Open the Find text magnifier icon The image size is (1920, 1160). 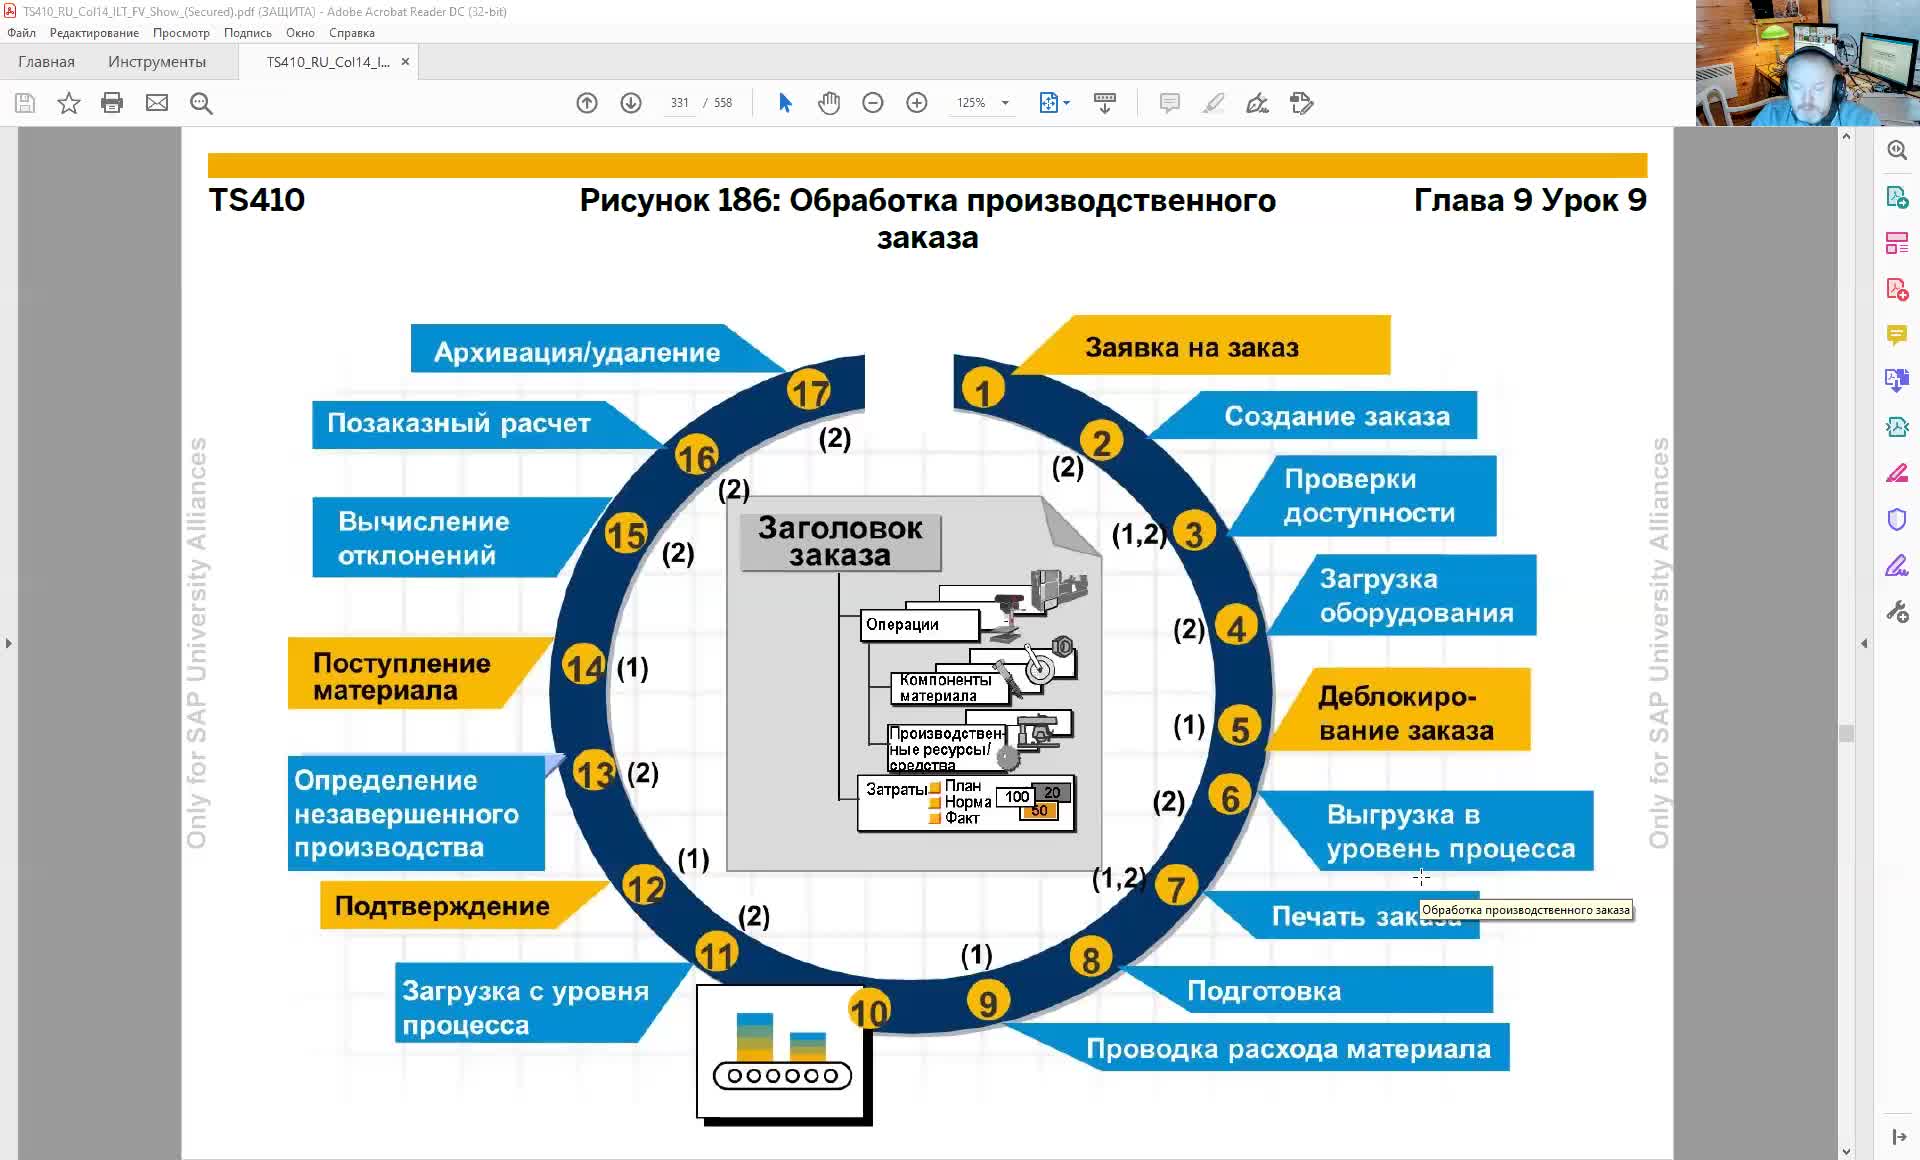(201, 103)
